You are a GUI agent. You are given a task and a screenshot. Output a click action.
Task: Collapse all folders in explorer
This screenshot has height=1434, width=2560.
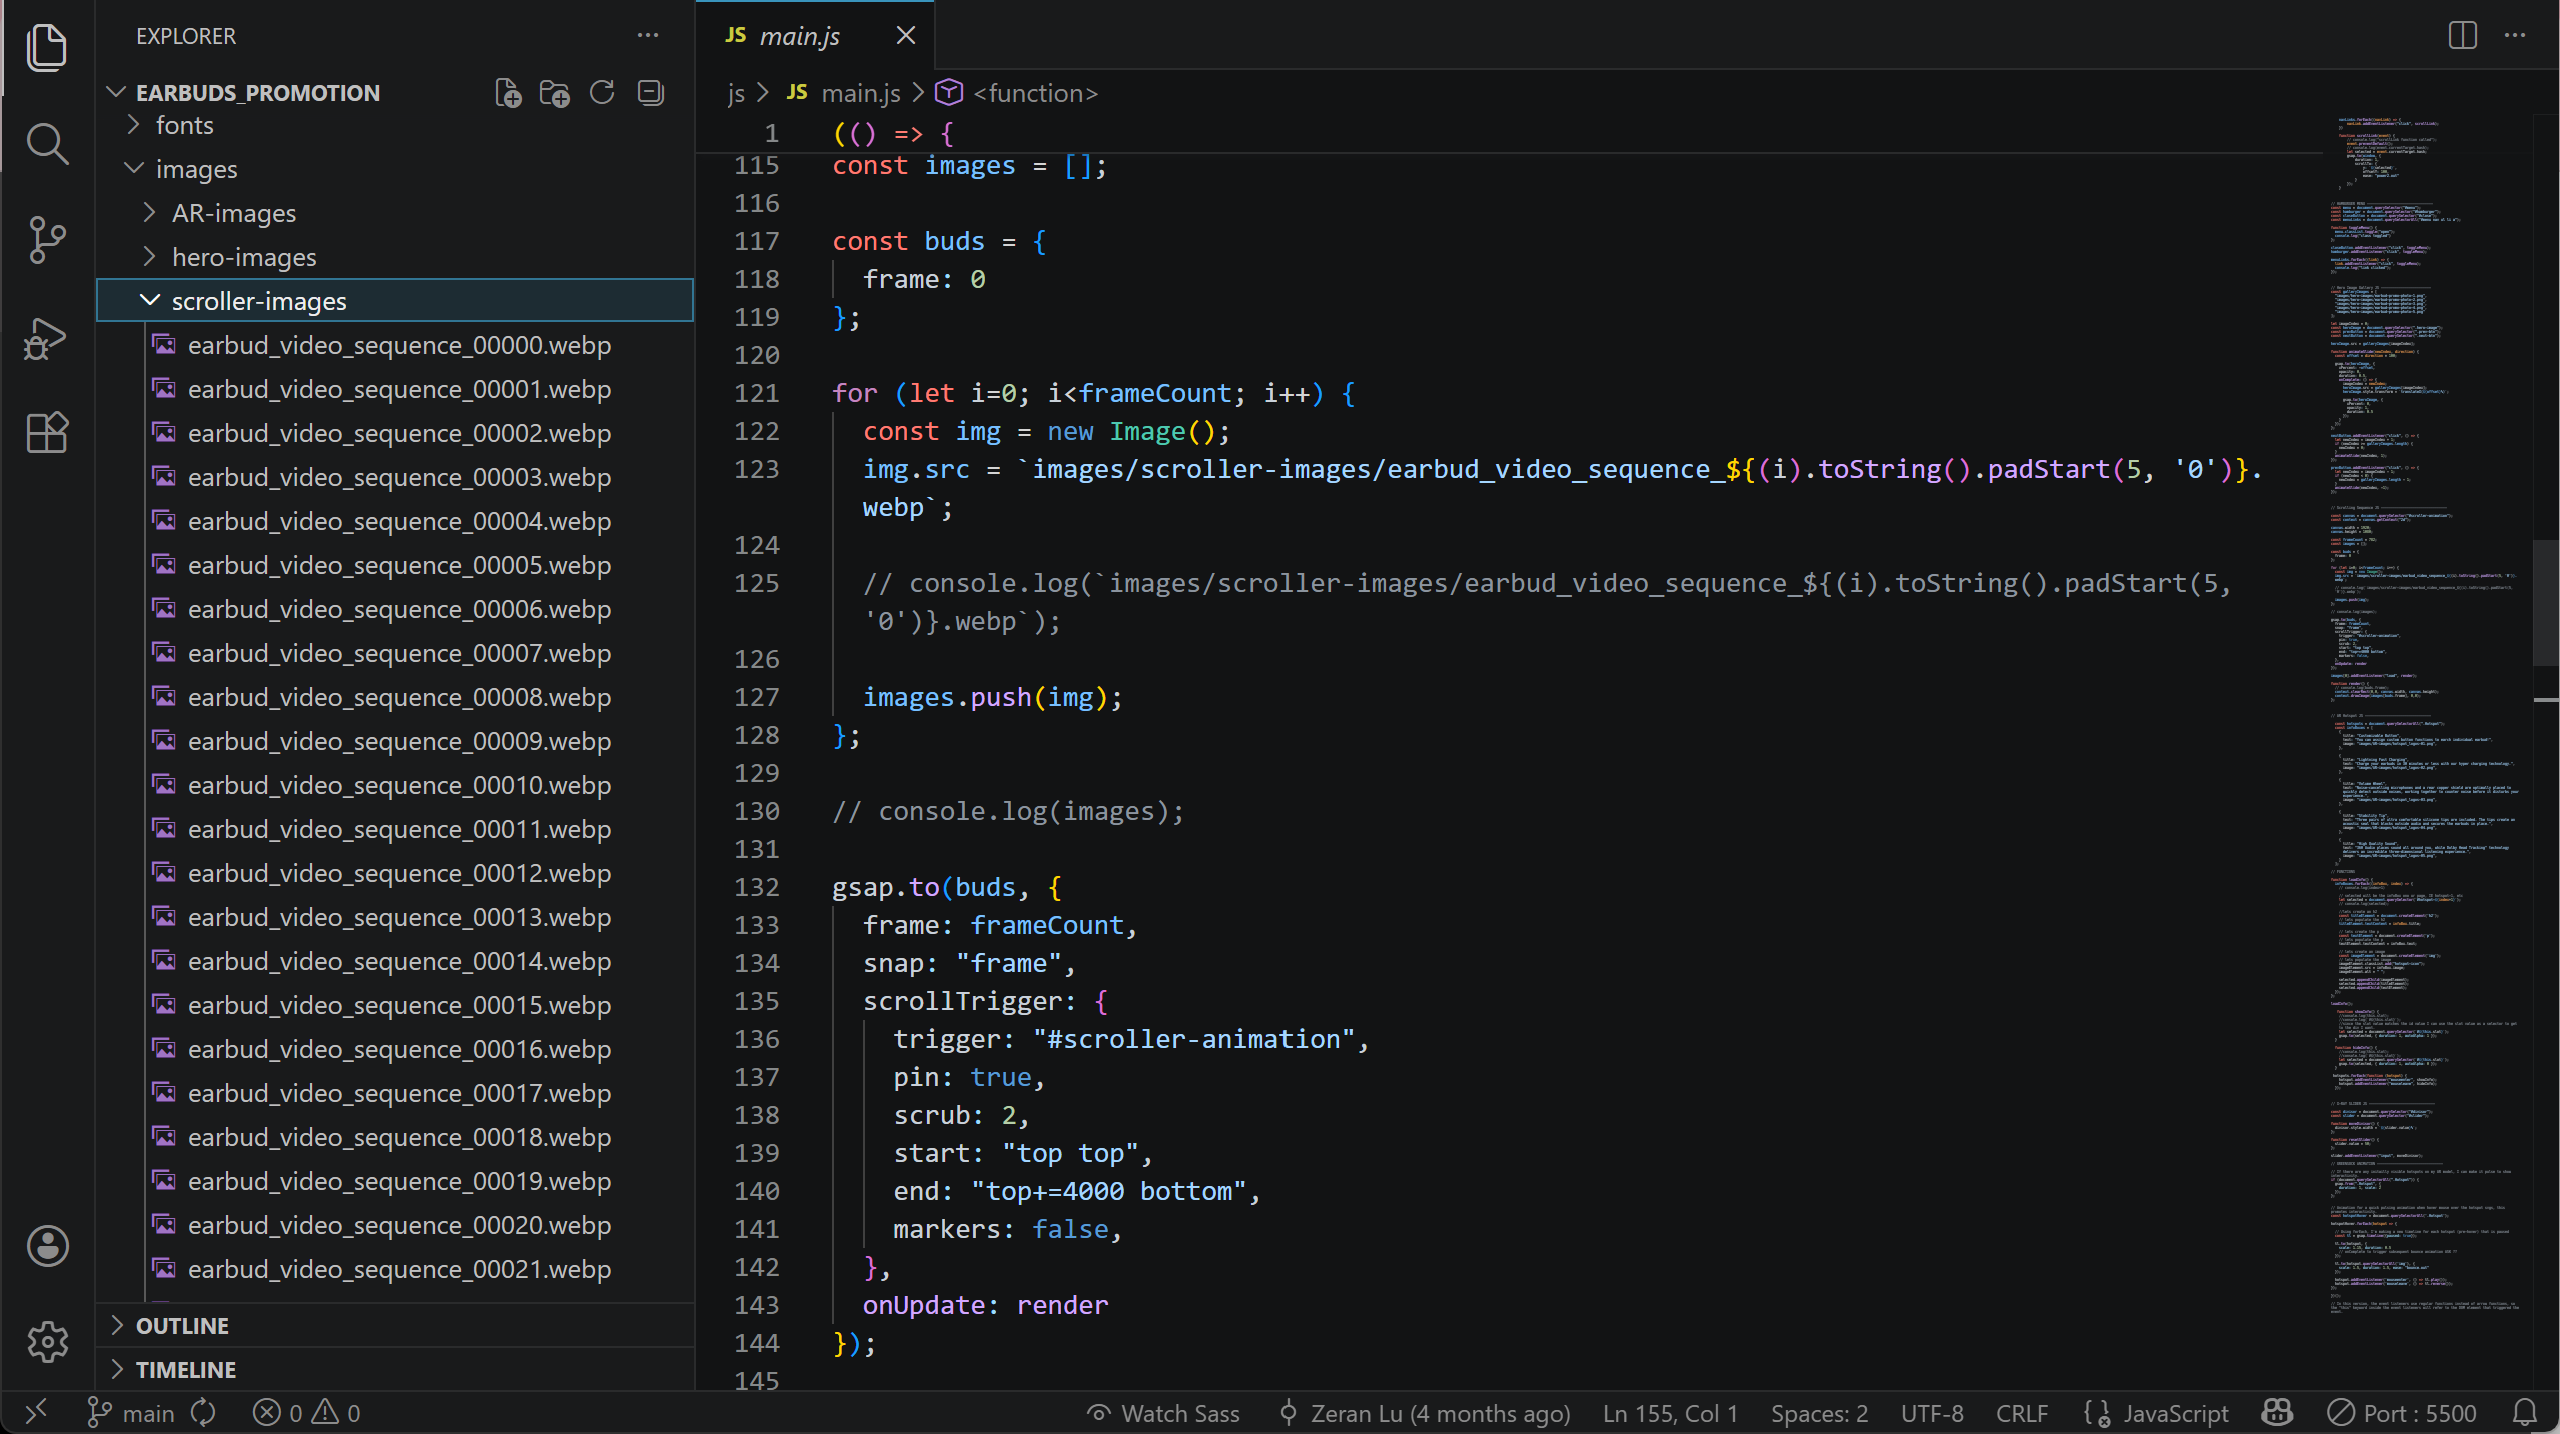(651, 93)
